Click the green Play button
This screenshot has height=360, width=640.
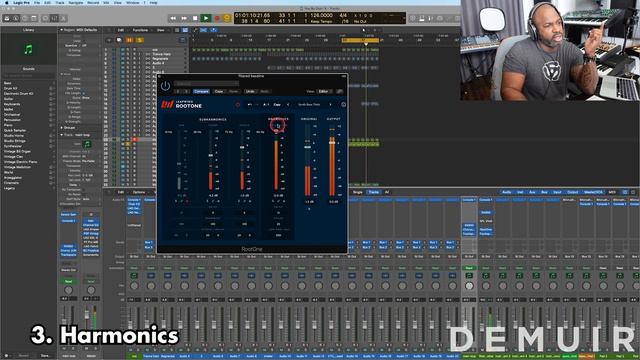206,18
